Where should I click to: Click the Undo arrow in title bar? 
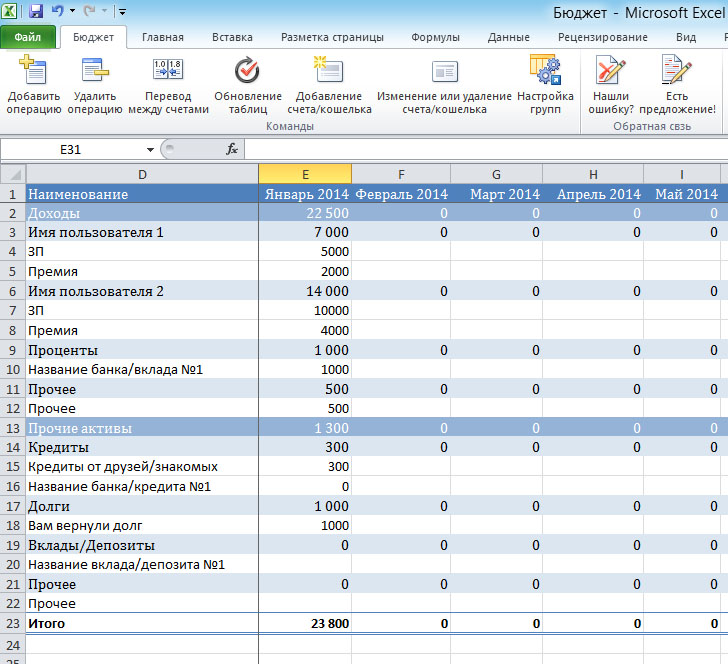57,12
